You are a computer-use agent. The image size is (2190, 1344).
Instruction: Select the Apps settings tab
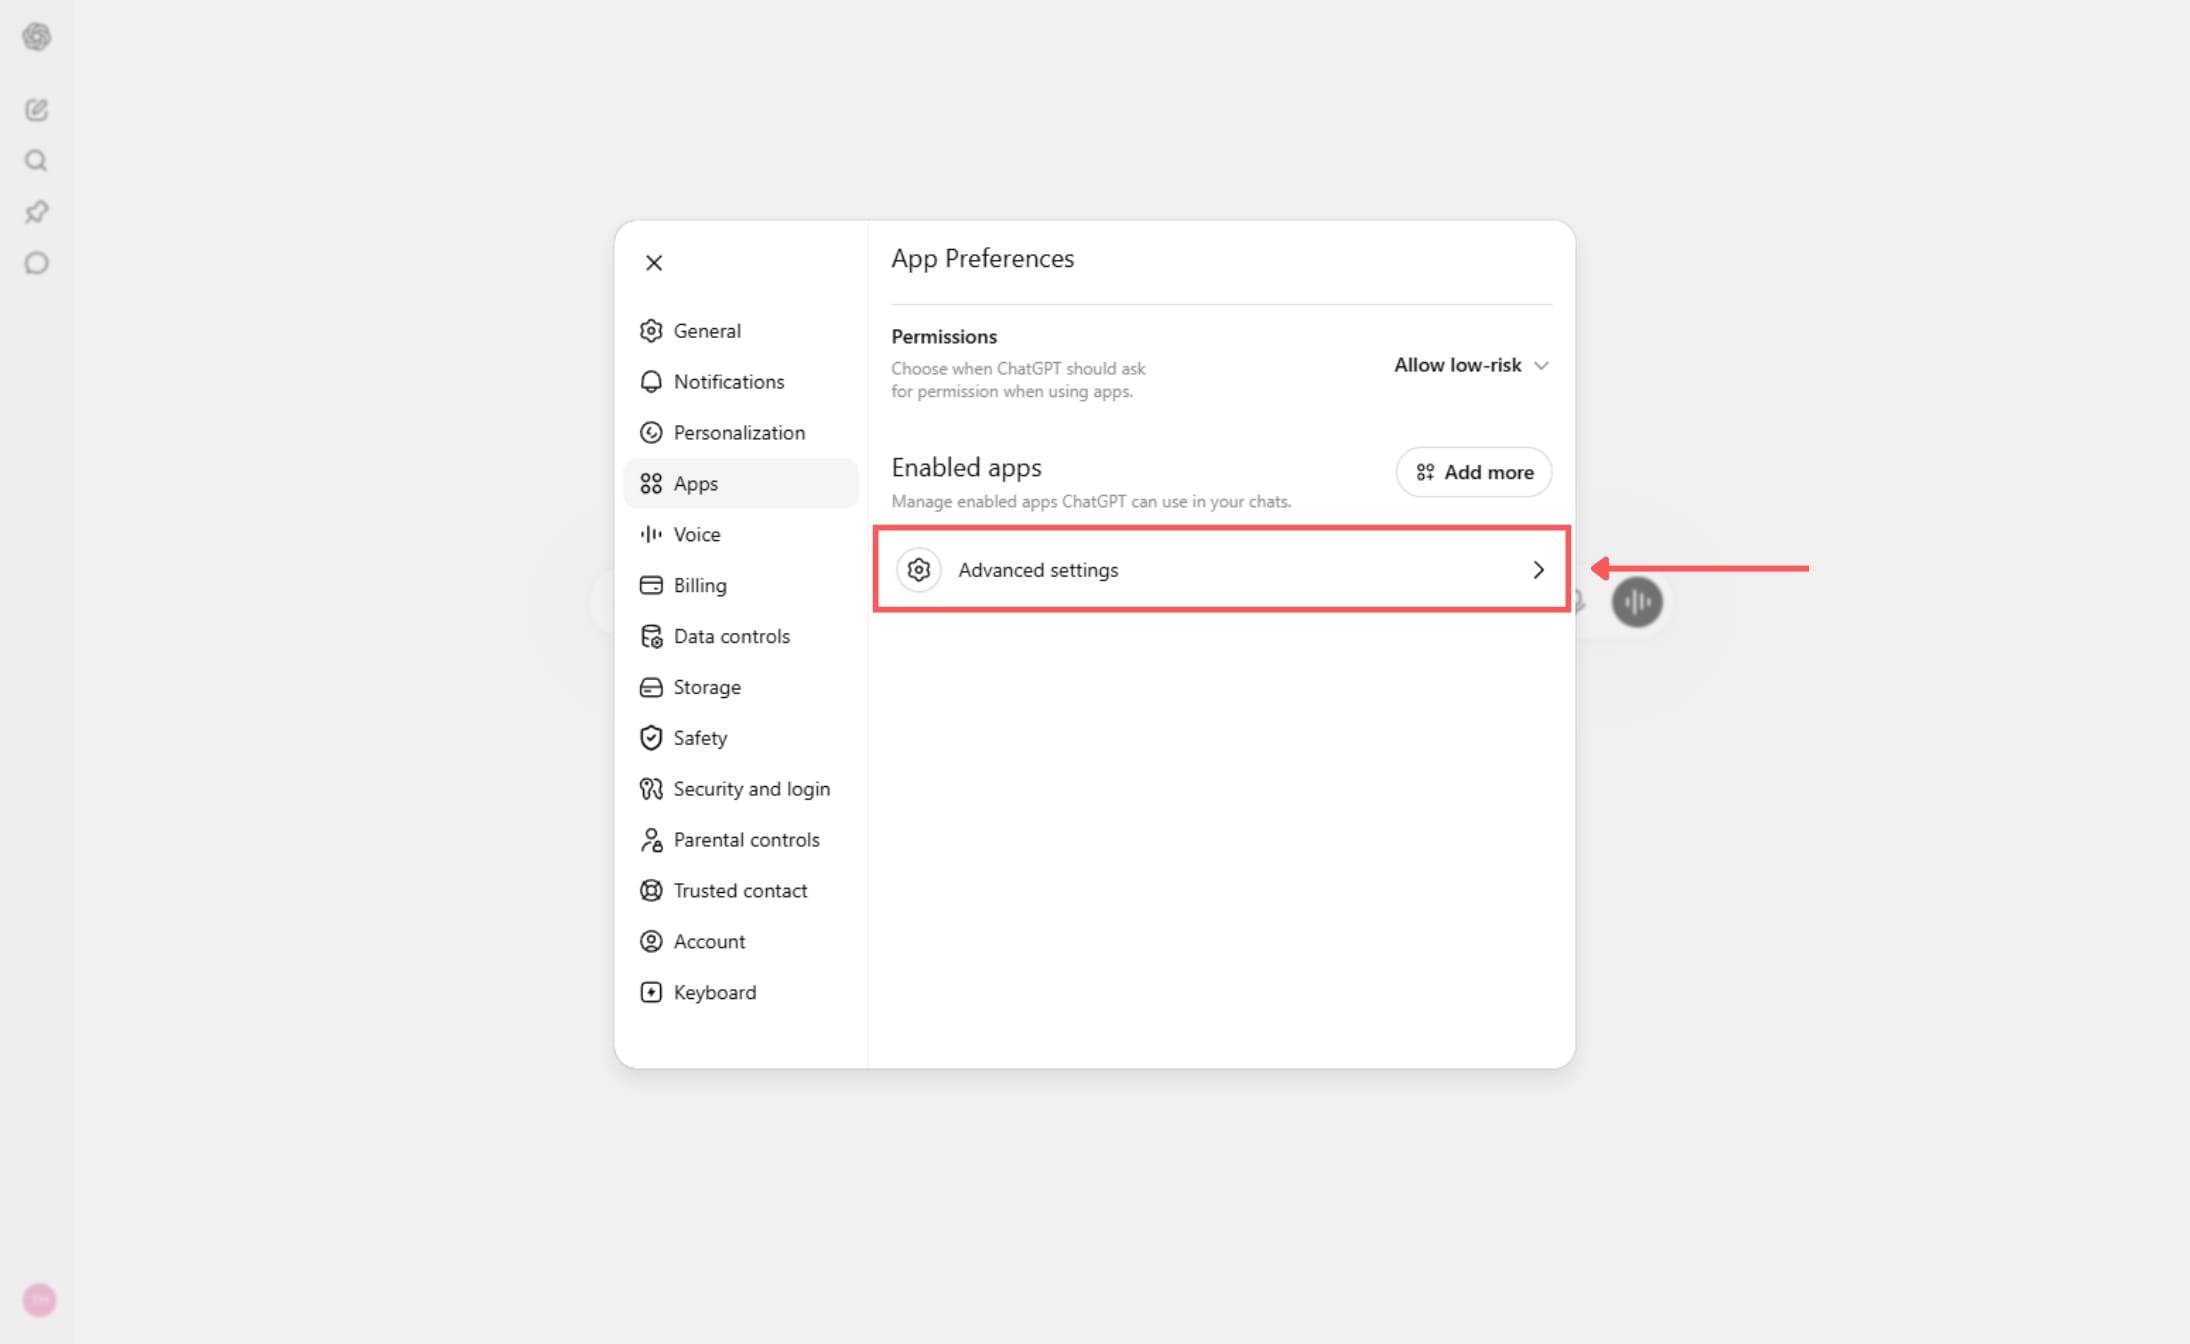pyautogui.click(x=741, y=484)
